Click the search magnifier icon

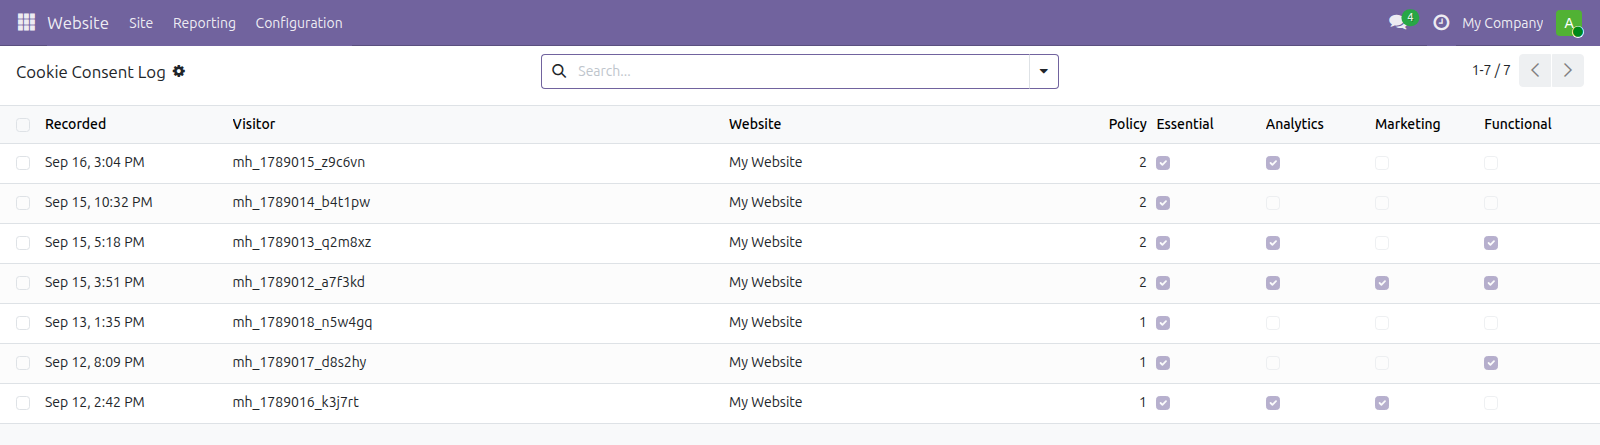(x=559, y=71)
